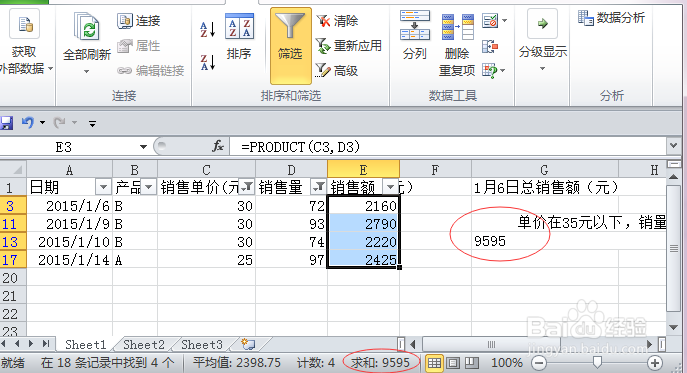This screenshot has height=373, width=687.
Task: Open sales amount filter dropdown
Action: coord(390,187)
